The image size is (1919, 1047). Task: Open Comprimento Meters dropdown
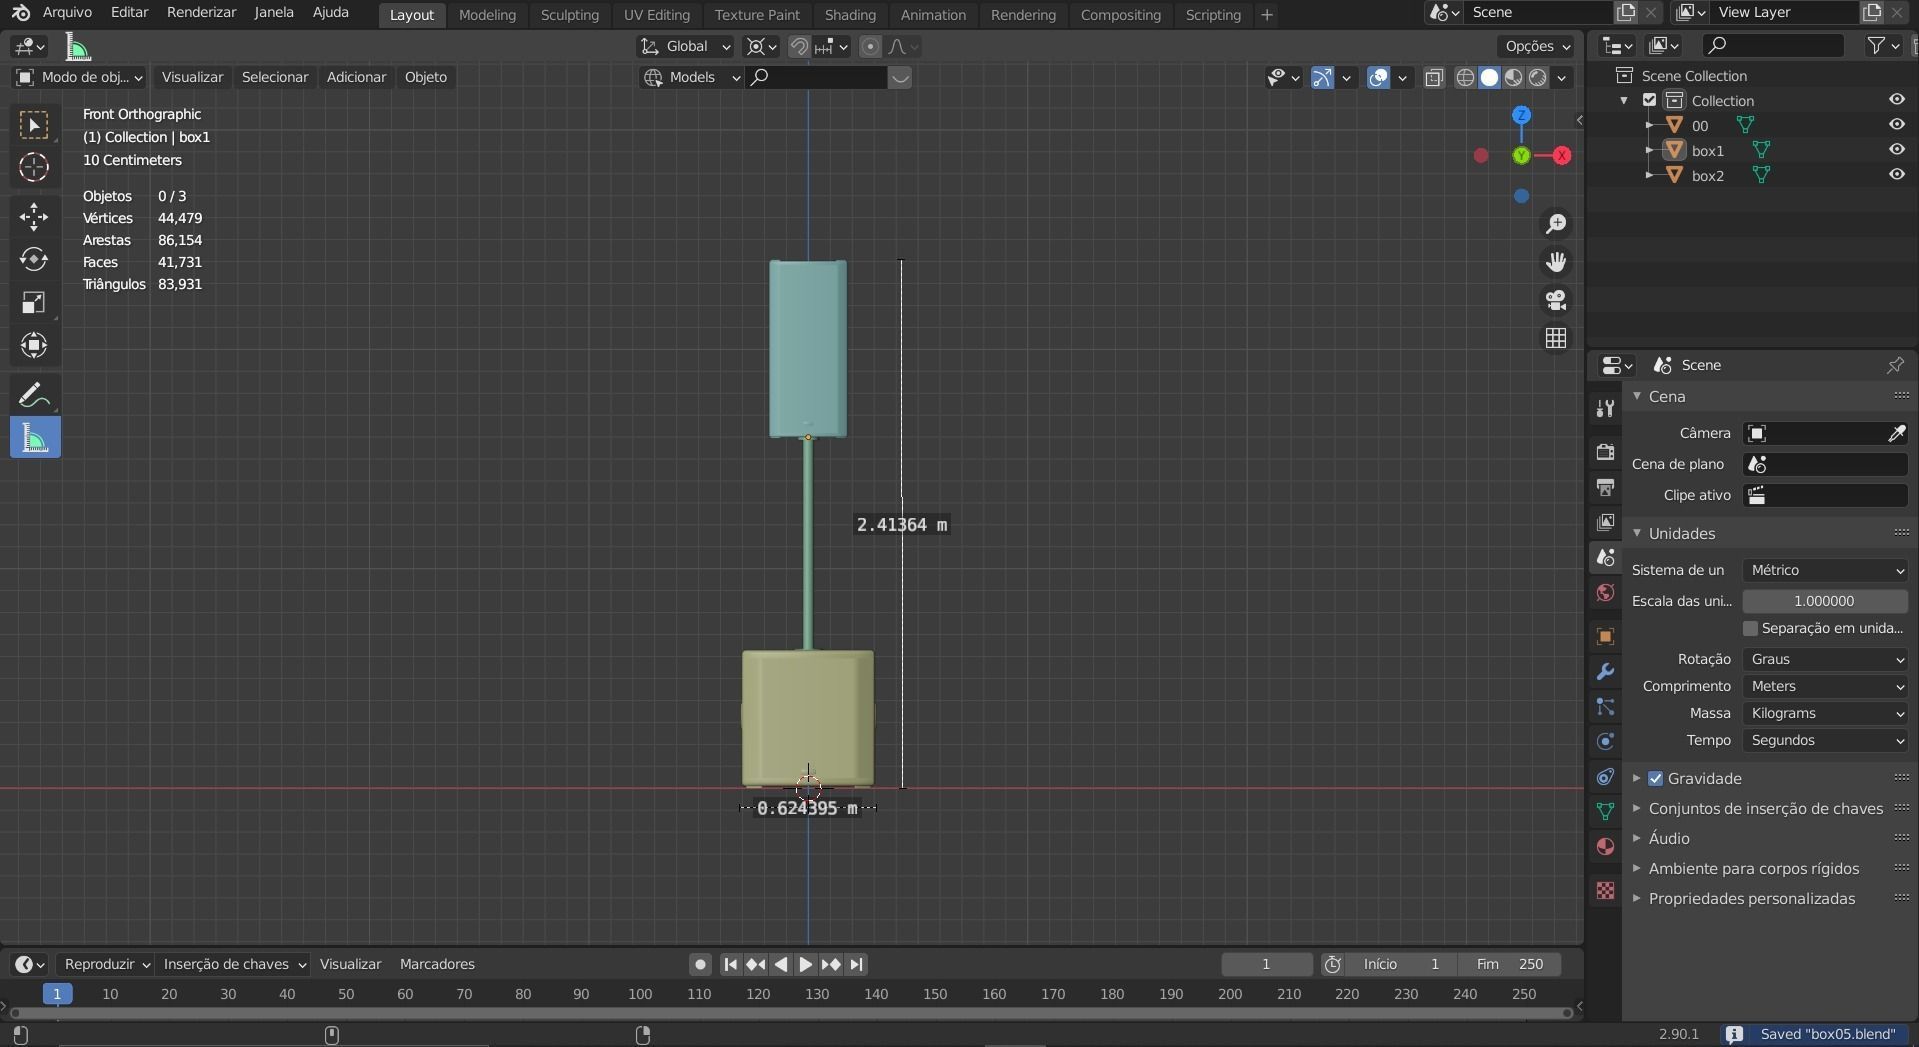pyautogui.click(x=1825, y=686)
